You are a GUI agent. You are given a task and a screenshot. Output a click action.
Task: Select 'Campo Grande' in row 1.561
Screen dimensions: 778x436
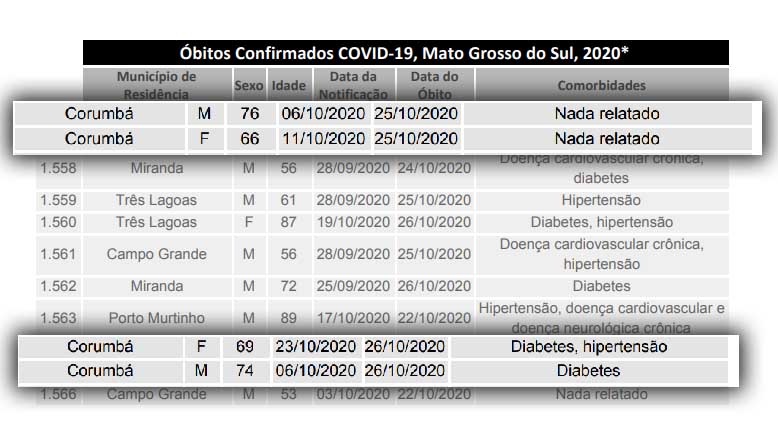156,254
